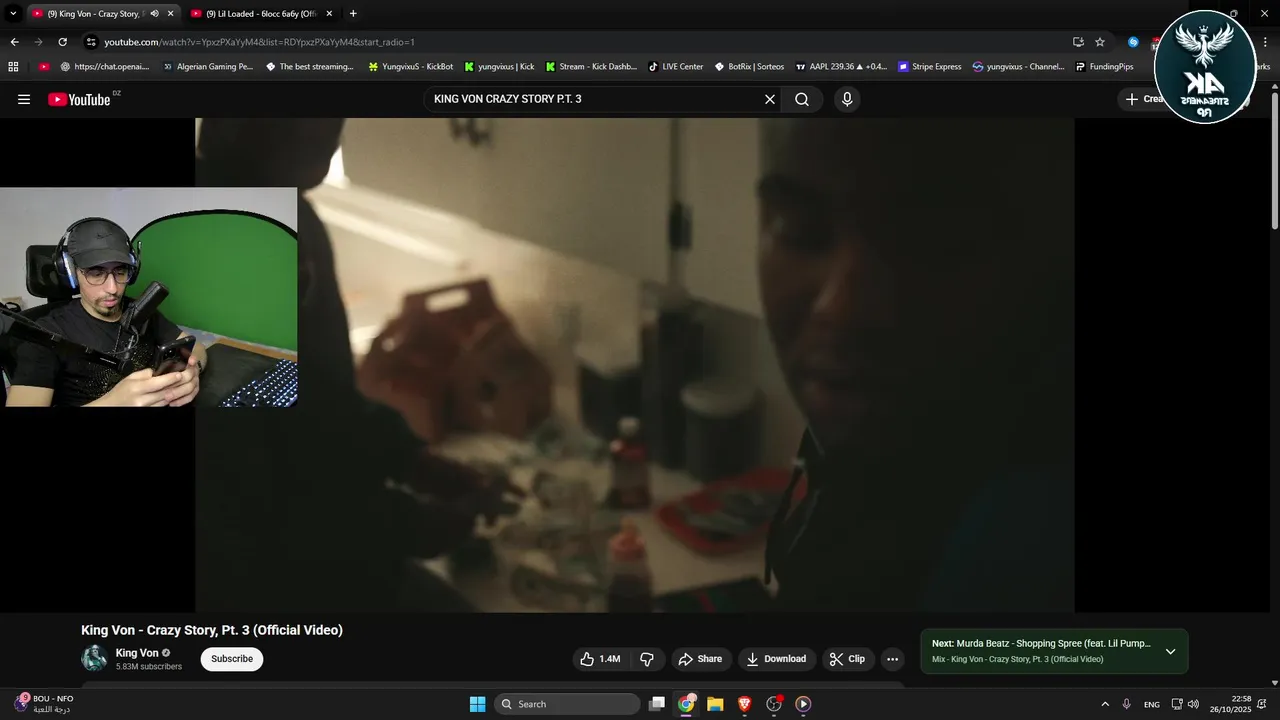The image size is (1280, 720).
Task: Open the King Von channel name link
Action: click(137, 653)
